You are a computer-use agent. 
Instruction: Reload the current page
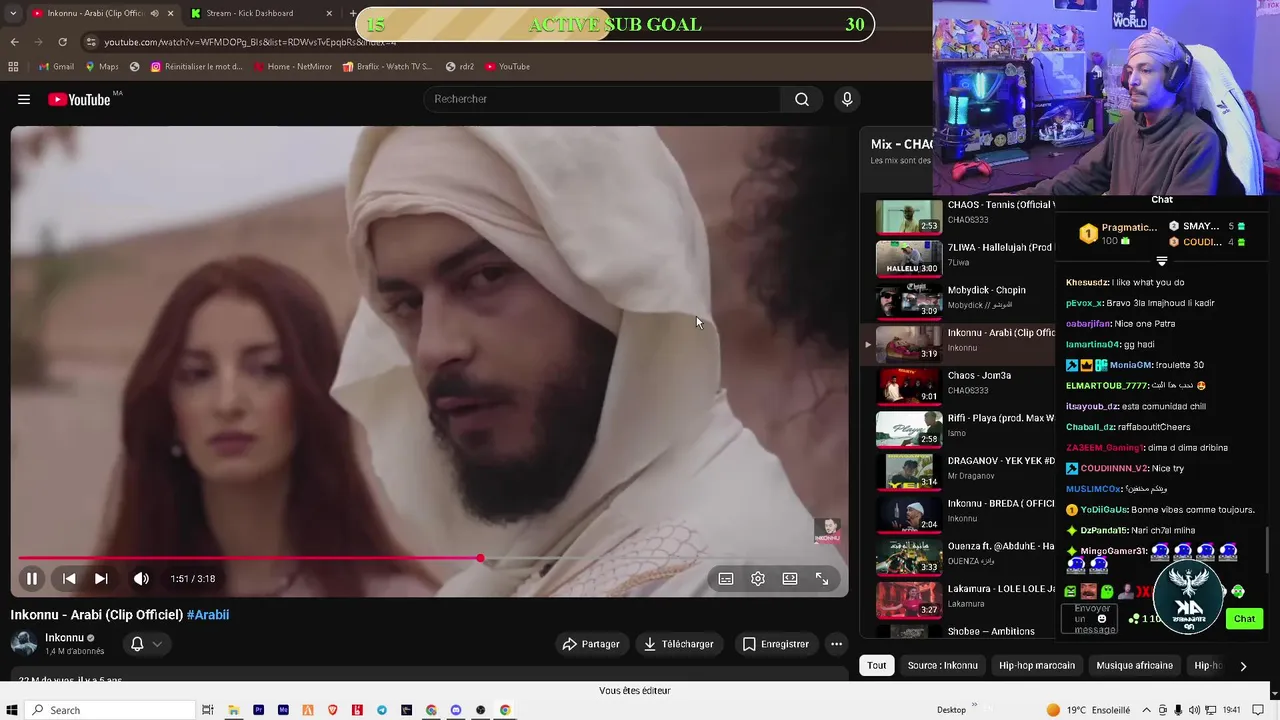[x=62, y=42]
